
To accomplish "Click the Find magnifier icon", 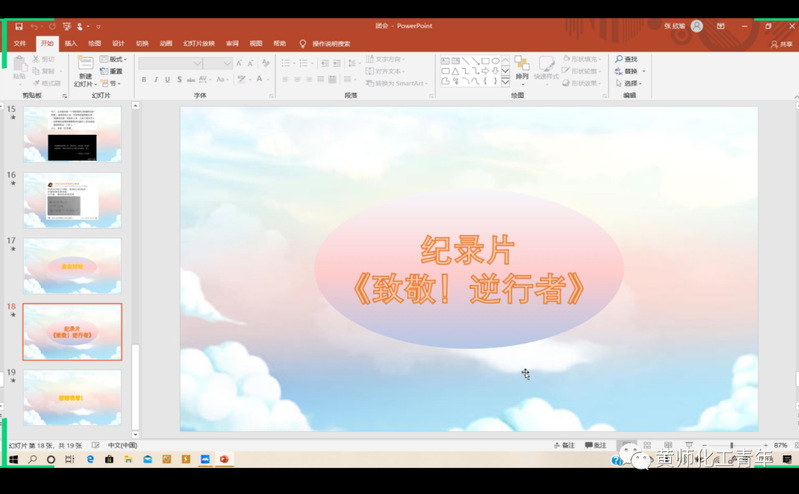I will [x=620, y=60].
